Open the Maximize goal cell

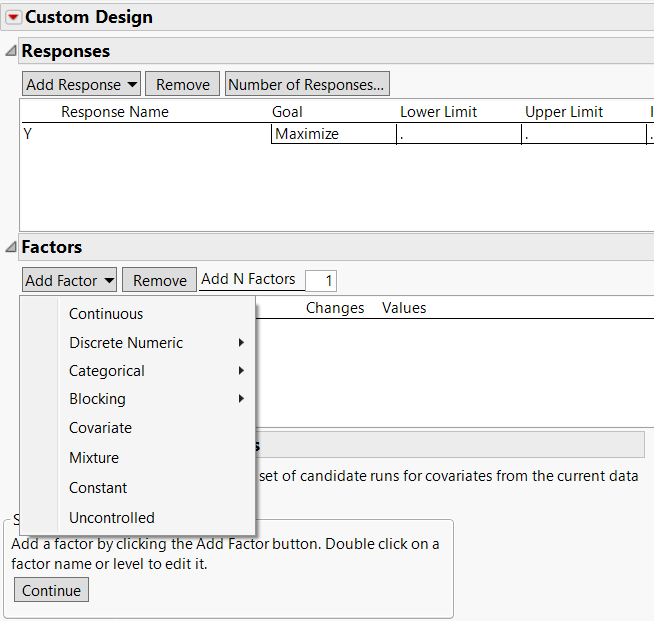pyautogui.click(x=333, y=134)
